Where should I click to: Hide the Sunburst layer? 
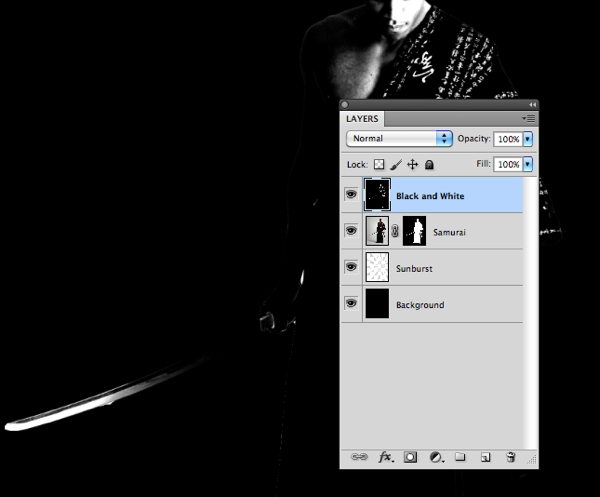tap(351, 267)
